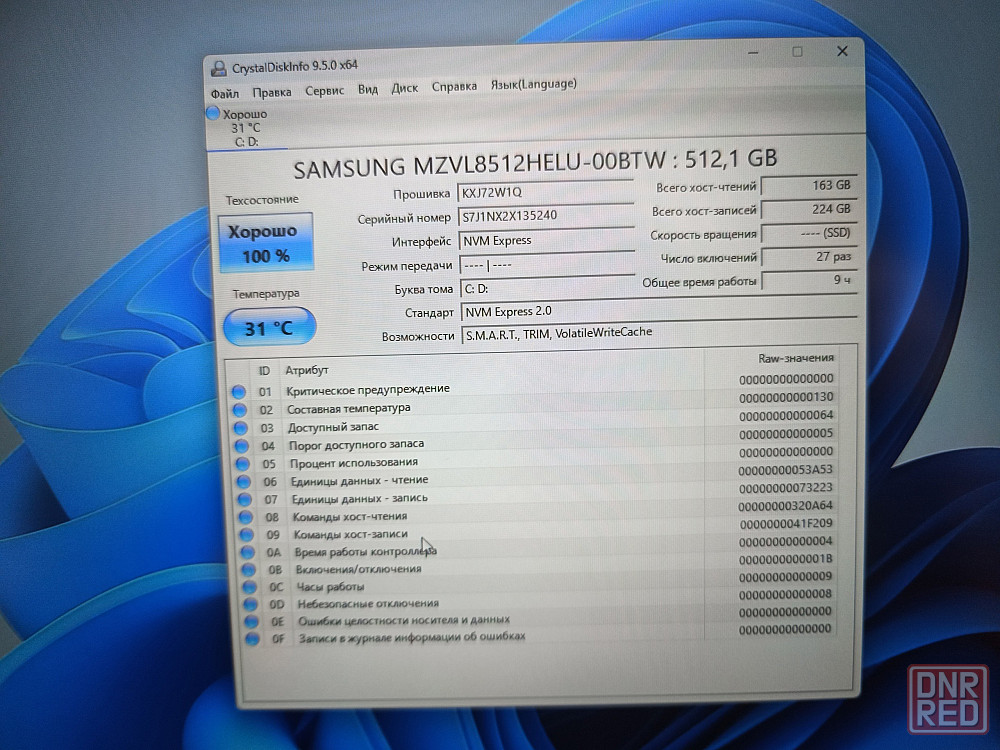Click the status dot for attribute 01
The image size is (1000, 750).
pyautogui.click(x=239, y=392)
